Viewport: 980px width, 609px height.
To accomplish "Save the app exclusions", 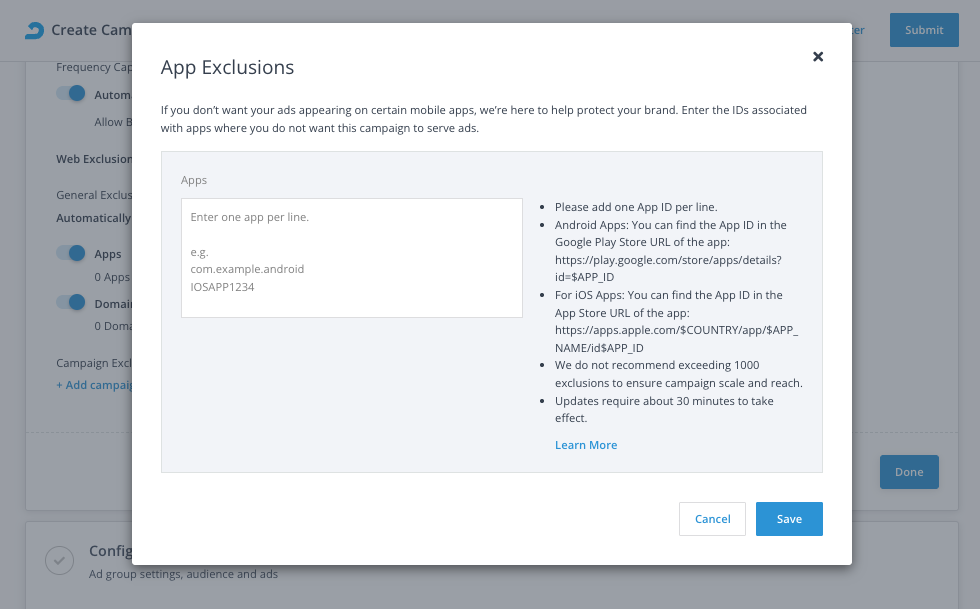I will (788, 519).
